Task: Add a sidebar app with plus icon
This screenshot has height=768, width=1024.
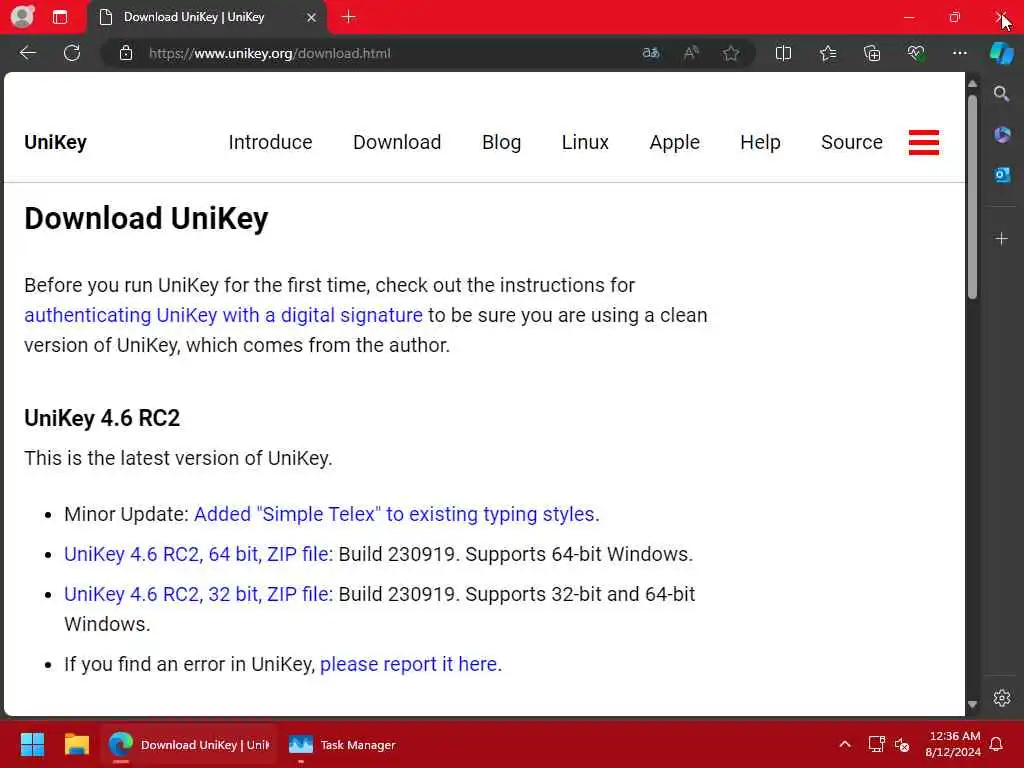Action: pos(1002,239)
